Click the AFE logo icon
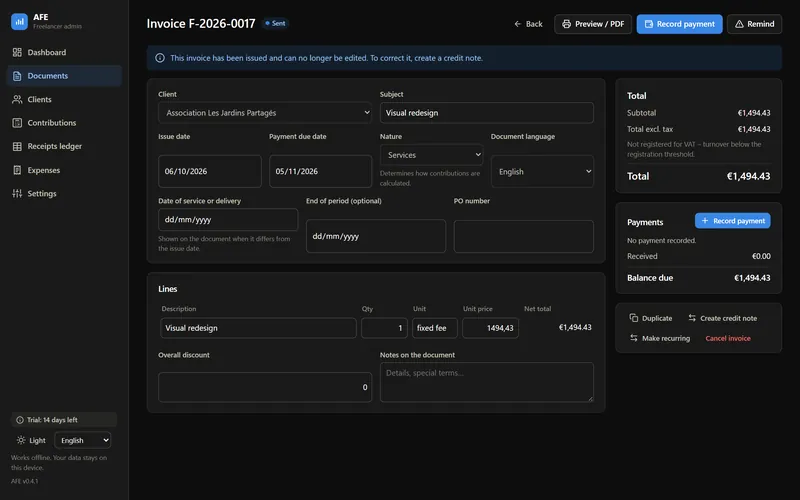This screenshot has height=500, width=800. point(19,21)
